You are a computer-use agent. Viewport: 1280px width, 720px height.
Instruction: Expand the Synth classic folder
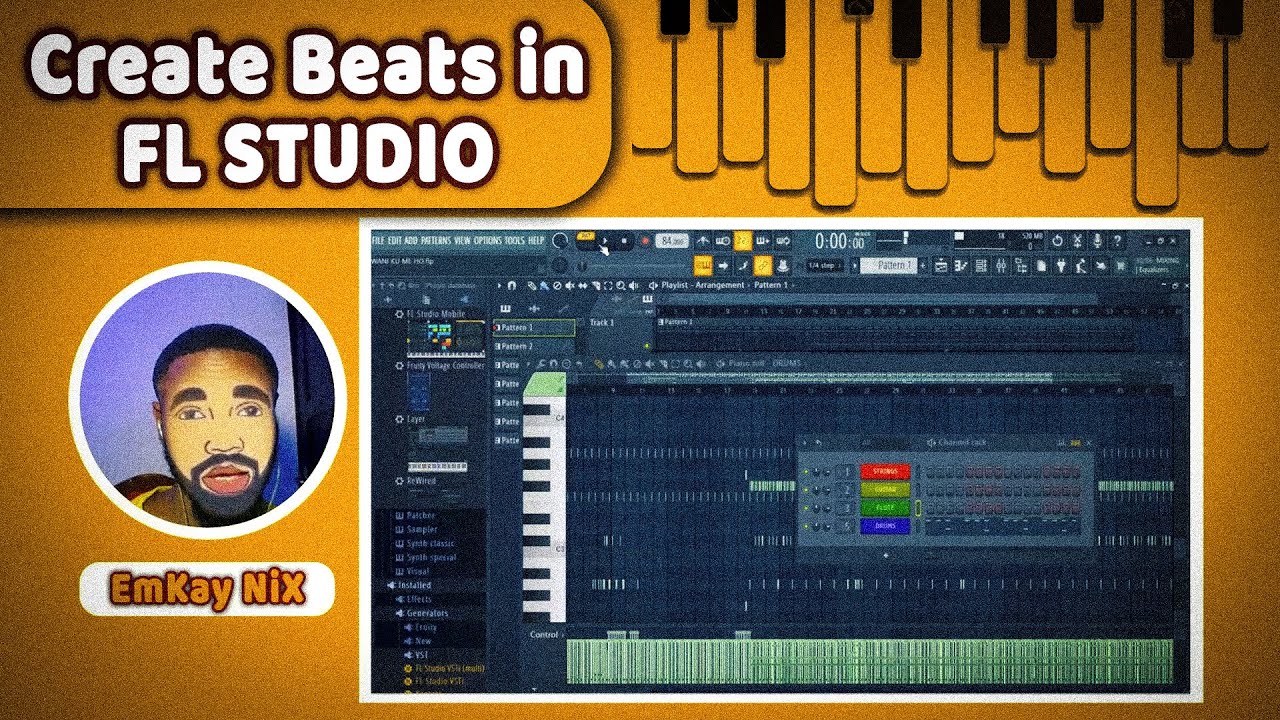pos(430,543)
